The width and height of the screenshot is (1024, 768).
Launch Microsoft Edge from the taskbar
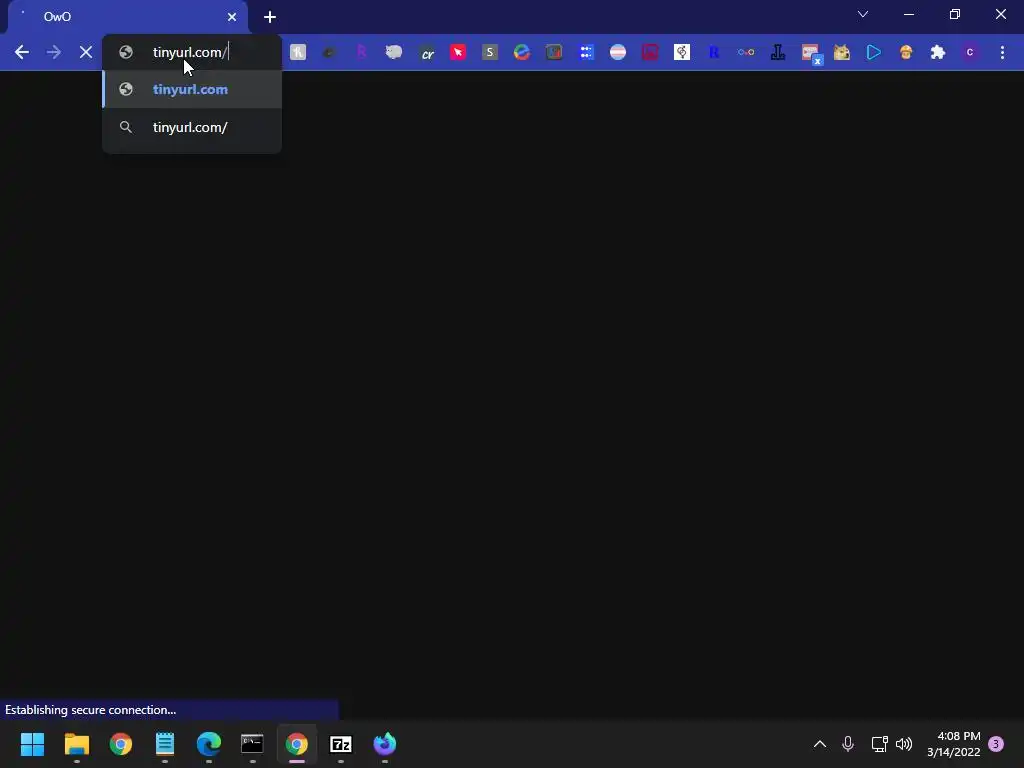tap(209, 744)
